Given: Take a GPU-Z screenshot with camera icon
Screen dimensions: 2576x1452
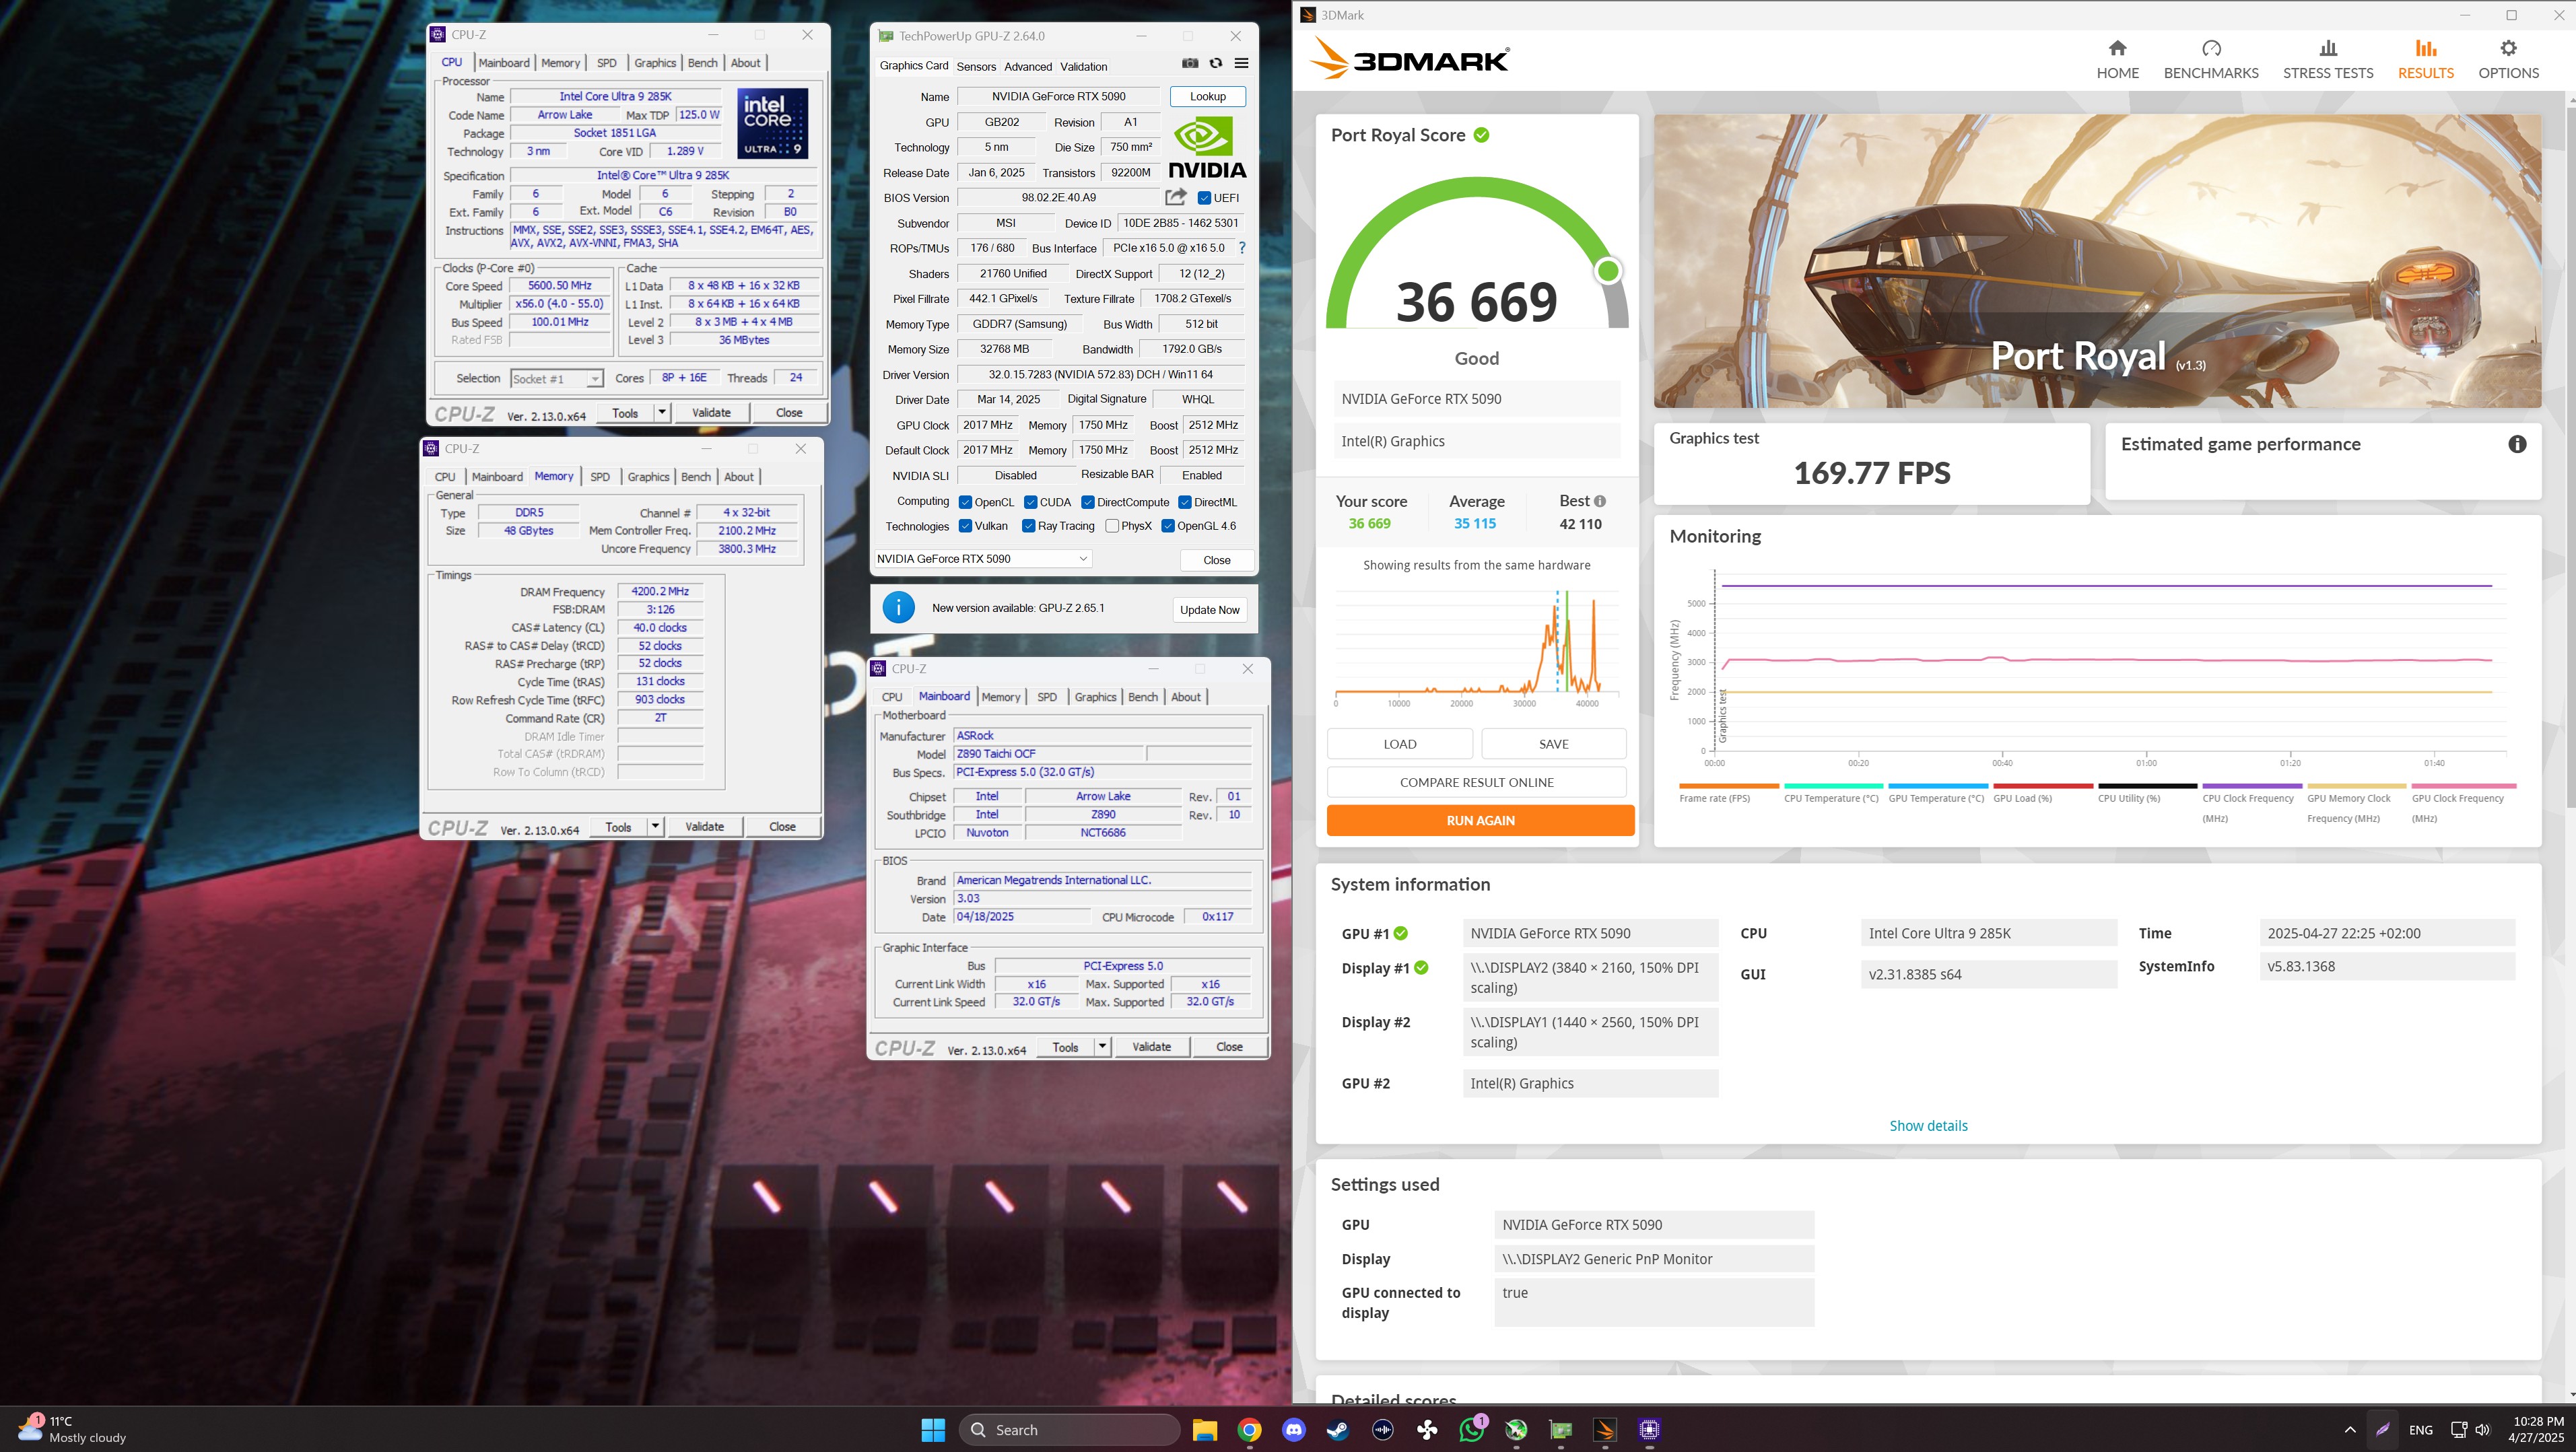Looking at the screenshot, I should (x=1190, y=63).
